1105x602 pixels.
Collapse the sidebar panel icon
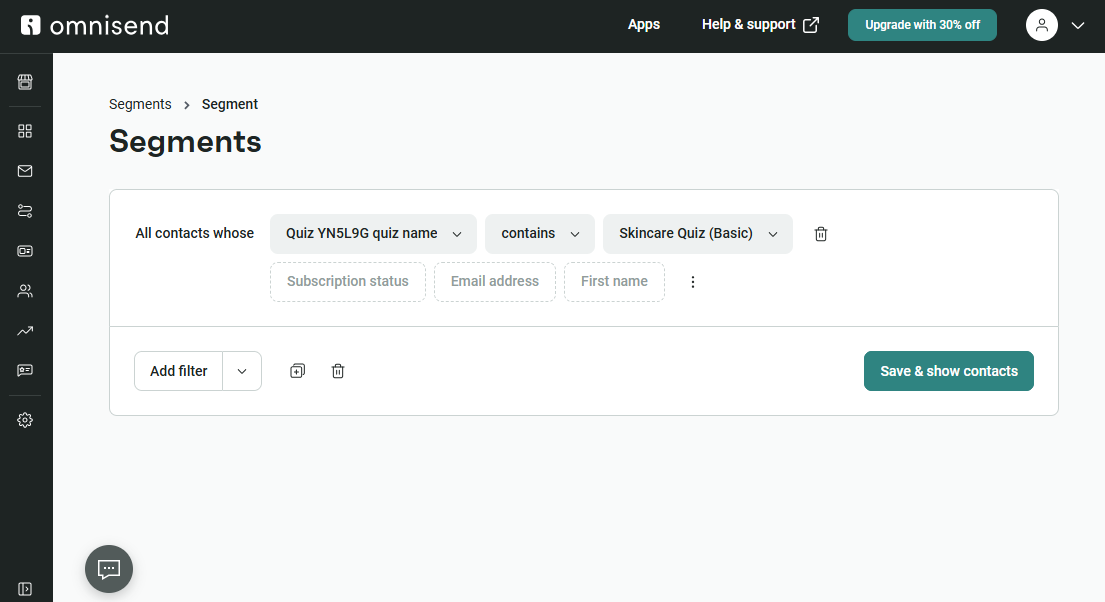25,589
